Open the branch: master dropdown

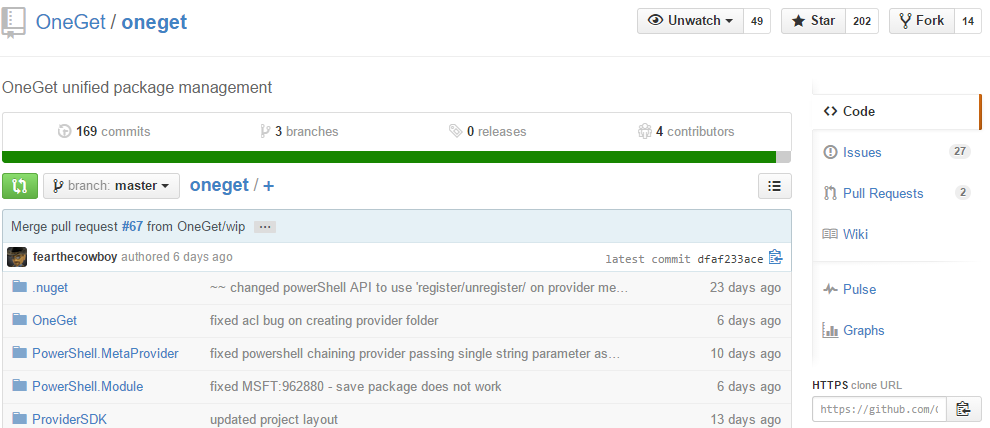112,186
